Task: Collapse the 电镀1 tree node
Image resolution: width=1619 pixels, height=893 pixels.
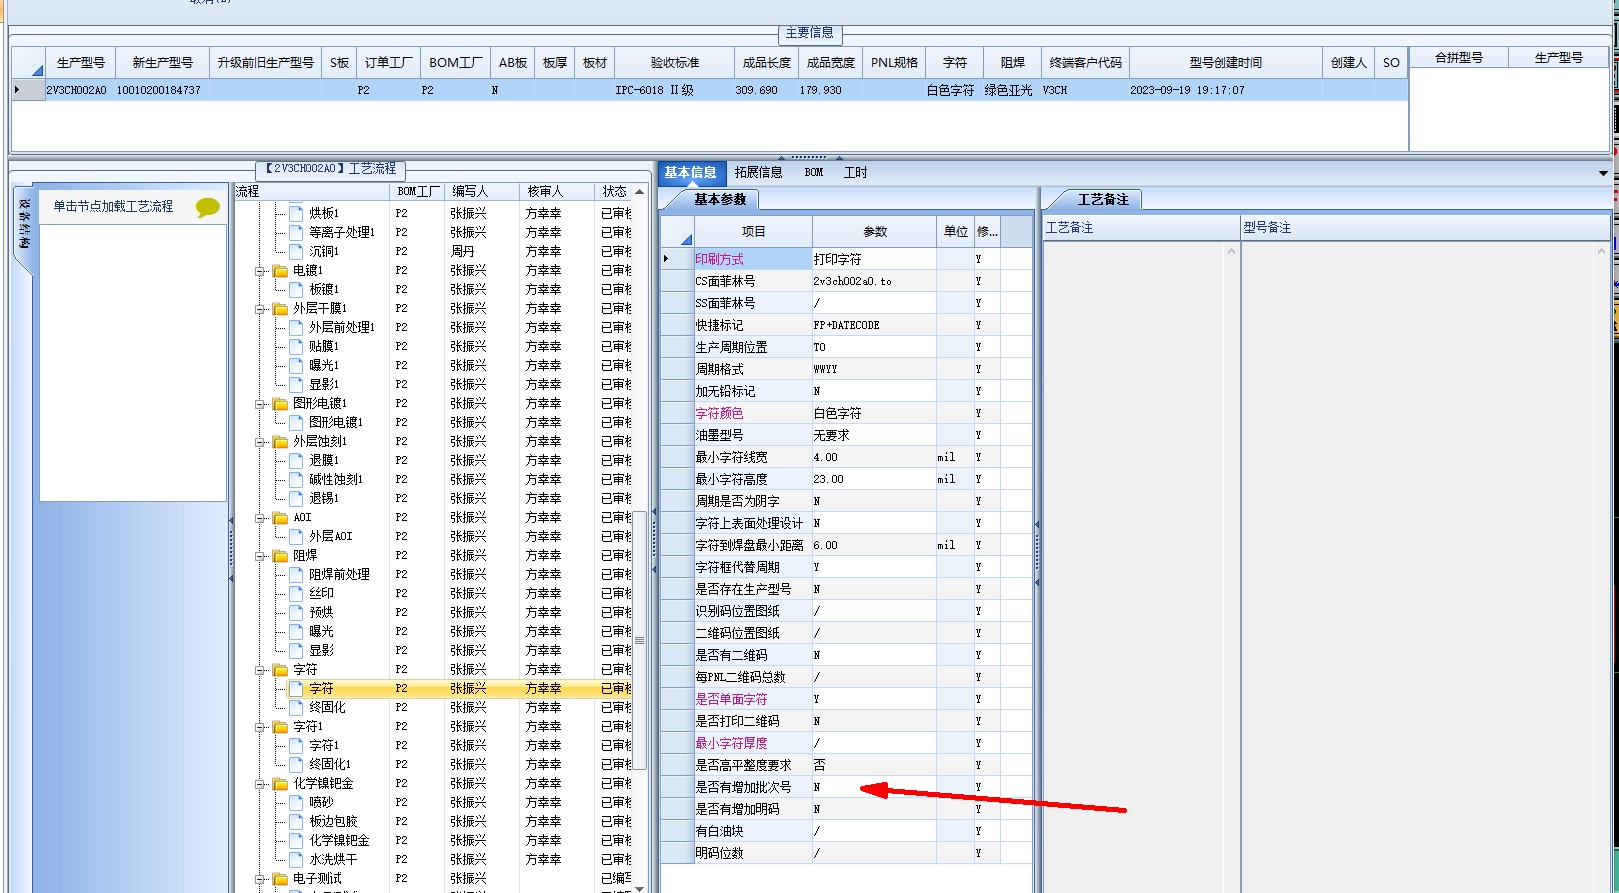Action: (260, 270)
